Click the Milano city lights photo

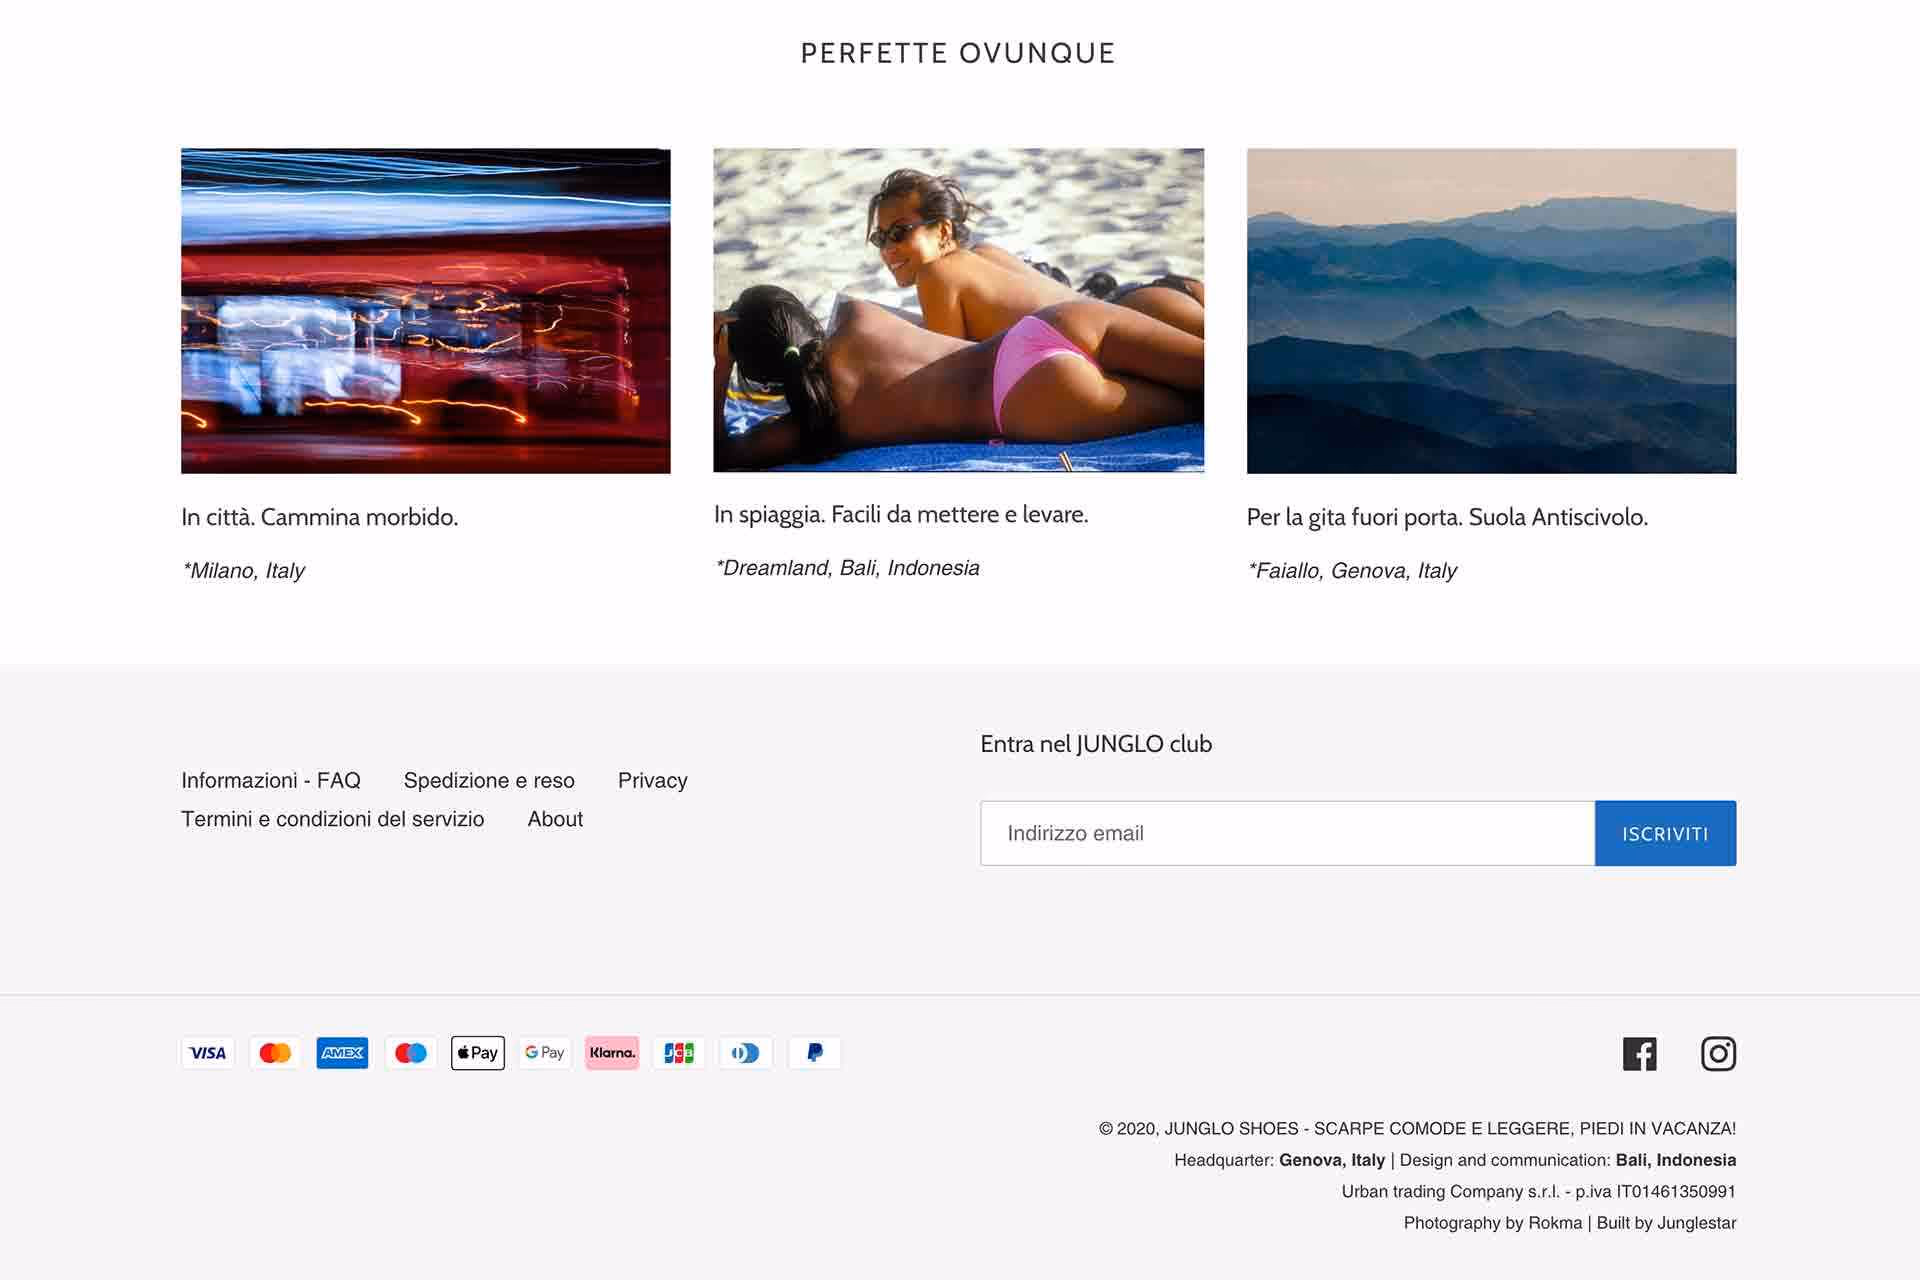click(426, 311)
